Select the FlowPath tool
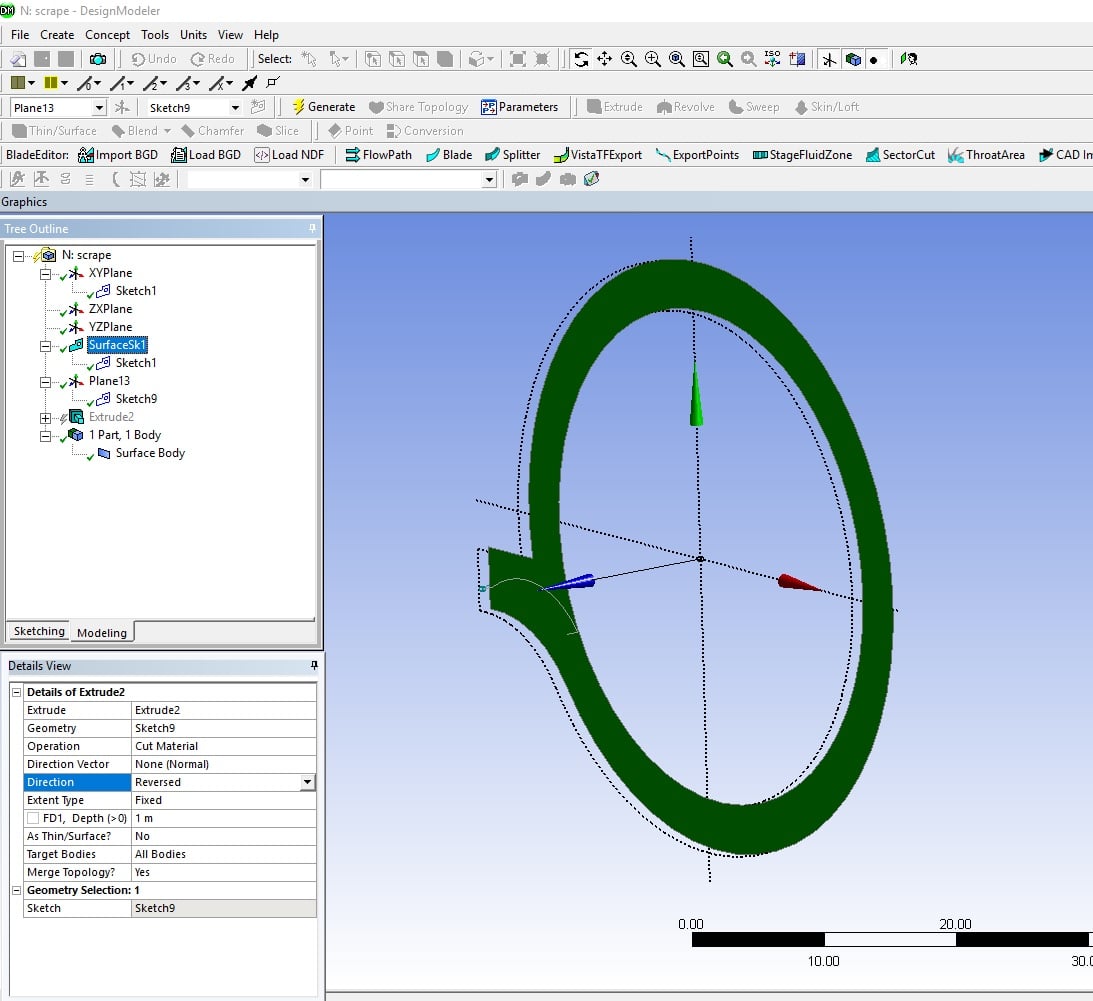 [x=377, y=155]
